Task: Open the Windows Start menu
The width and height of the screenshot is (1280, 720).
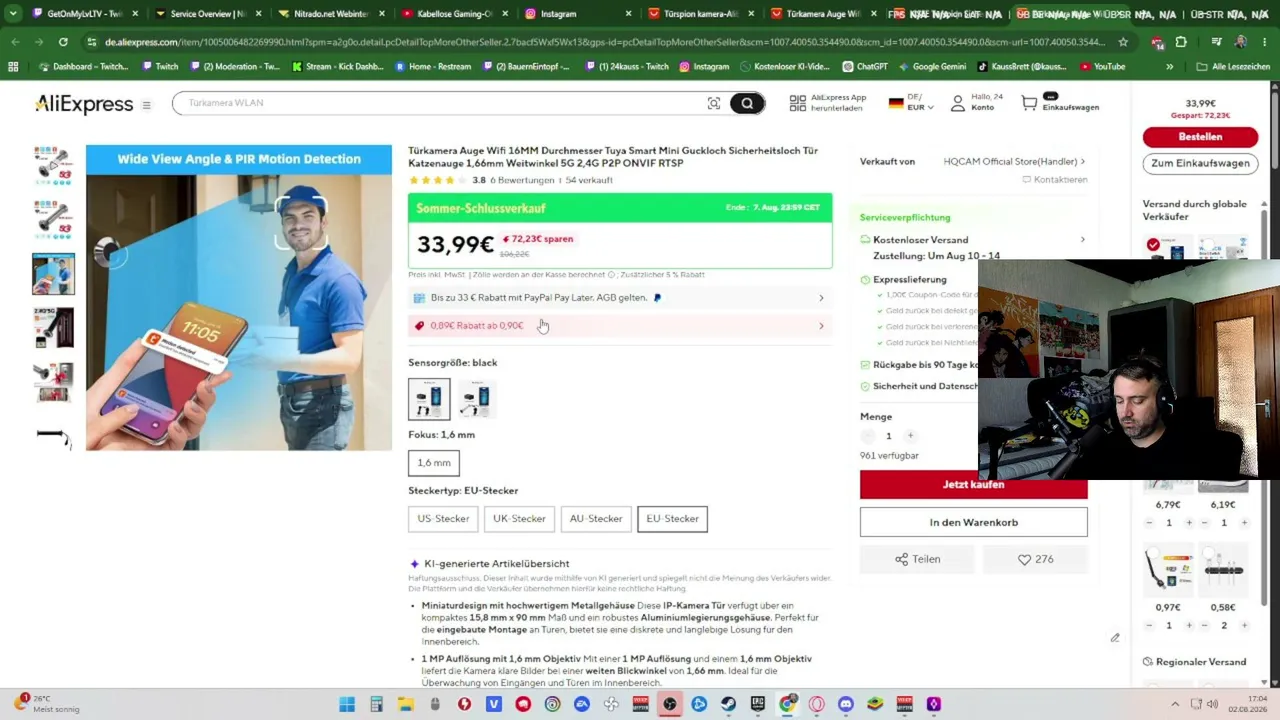Action: (x=347, y=704)
